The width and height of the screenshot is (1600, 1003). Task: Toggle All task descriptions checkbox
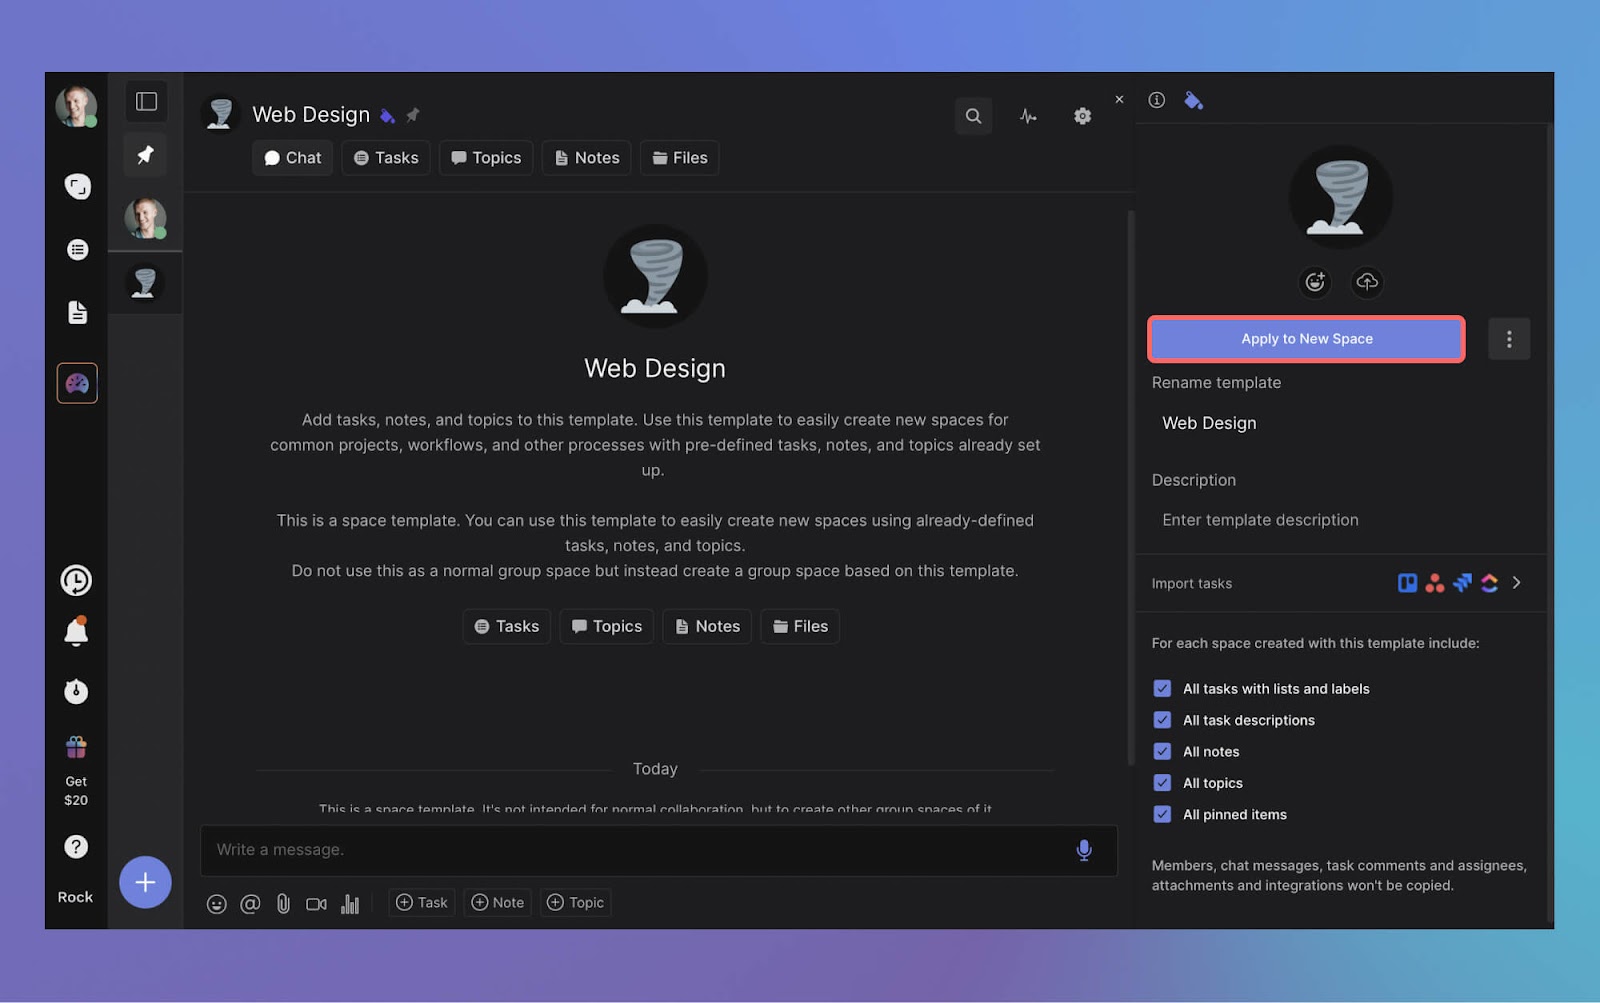pos(1162,720)
